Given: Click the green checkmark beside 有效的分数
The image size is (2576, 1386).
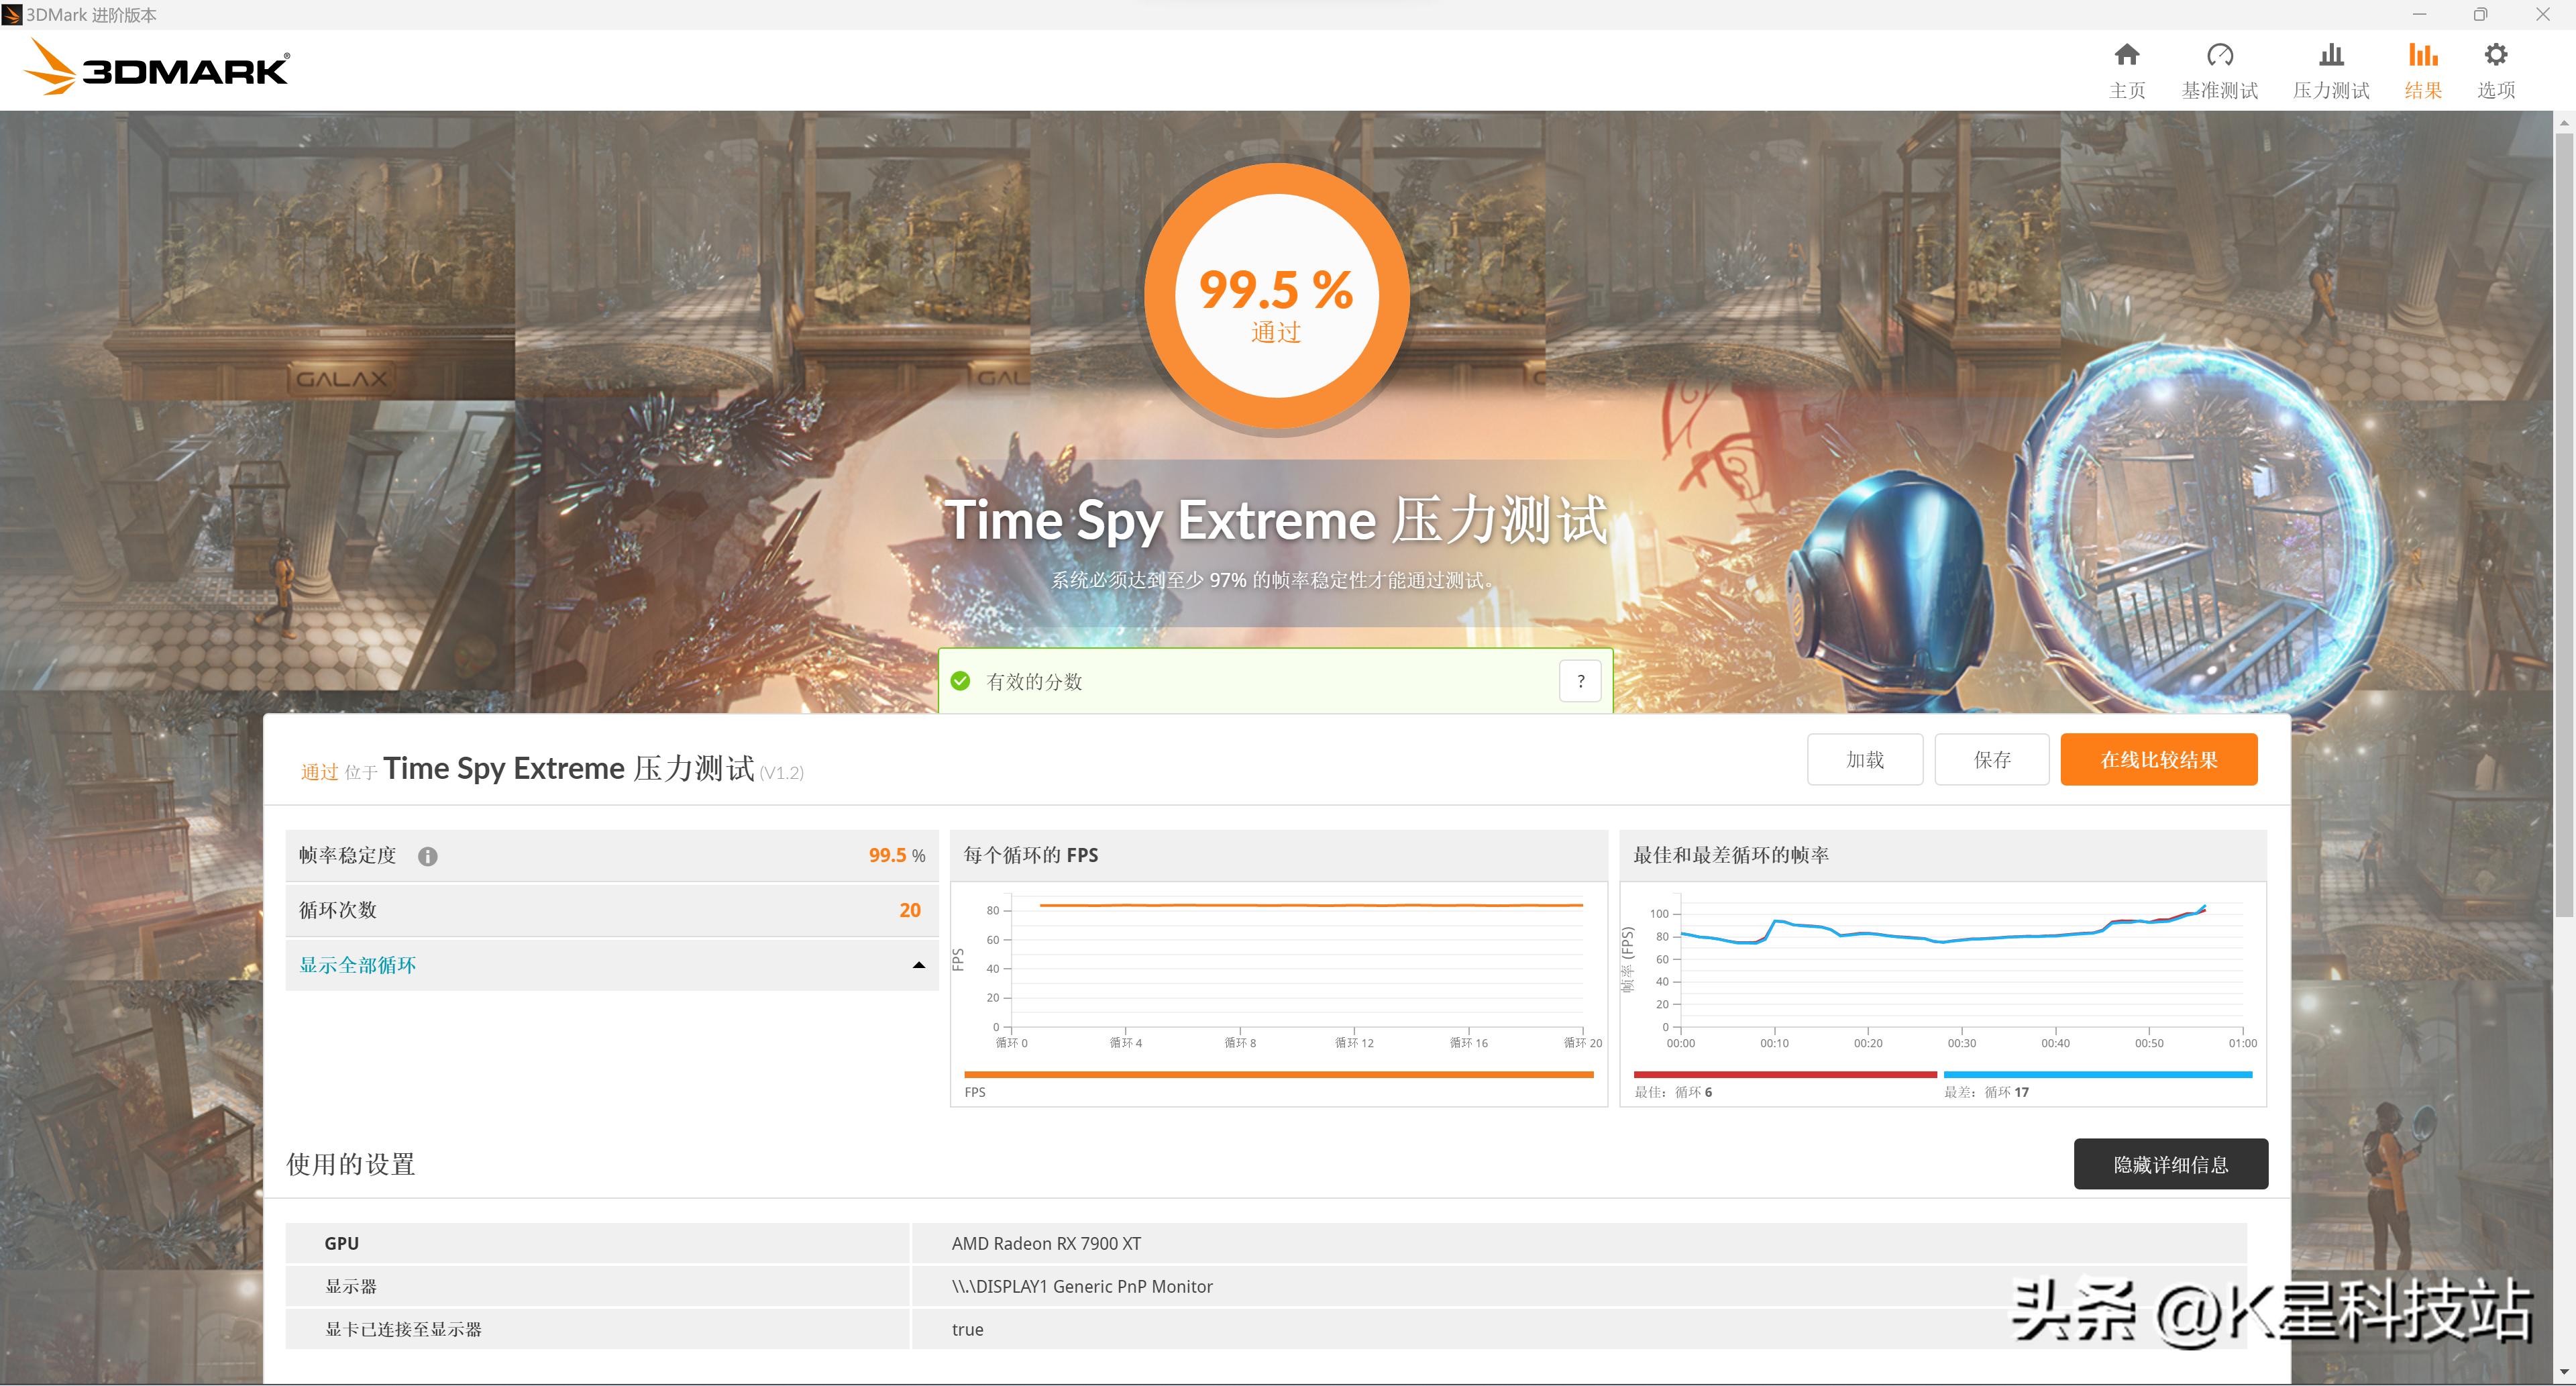Looking at the screenshot, I should 962,681.
